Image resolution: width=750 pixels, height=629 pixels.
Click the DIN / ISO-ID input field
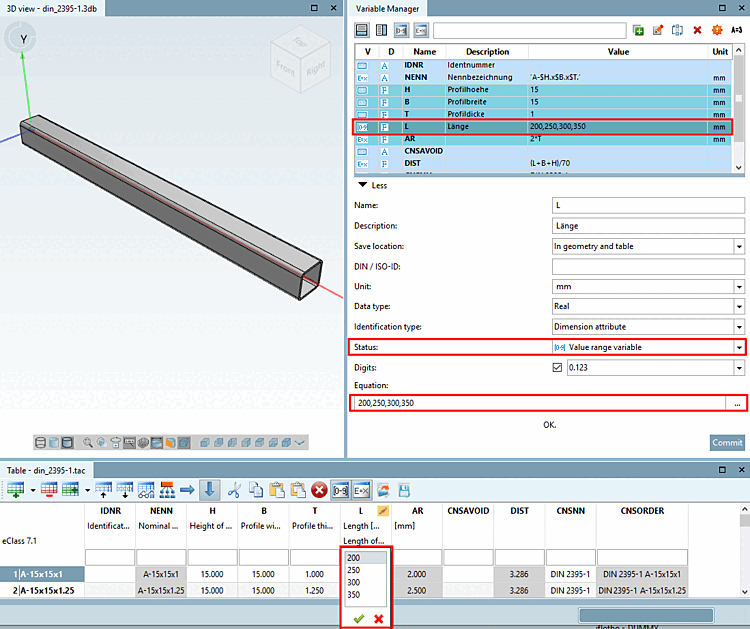click(x=648, y=266)
